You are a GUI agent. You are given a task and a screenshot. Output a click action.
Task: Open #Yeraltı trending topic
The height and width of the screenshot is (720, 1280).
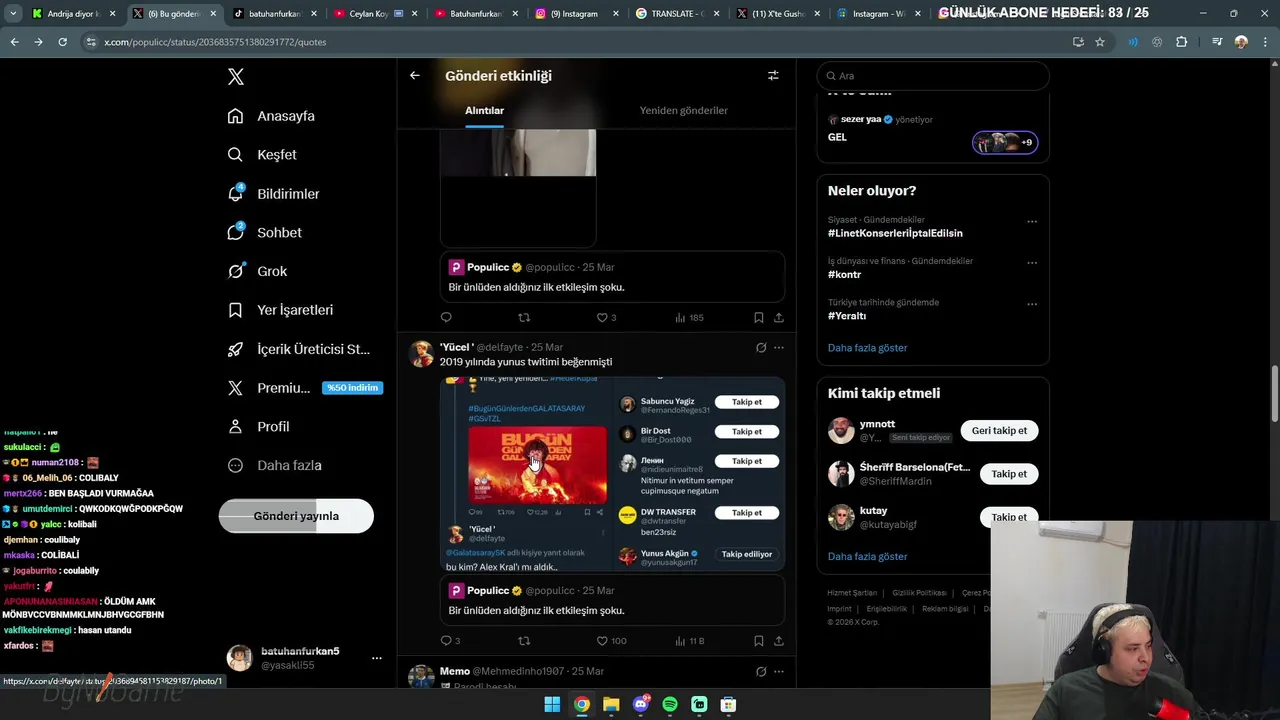pos(847,316)
